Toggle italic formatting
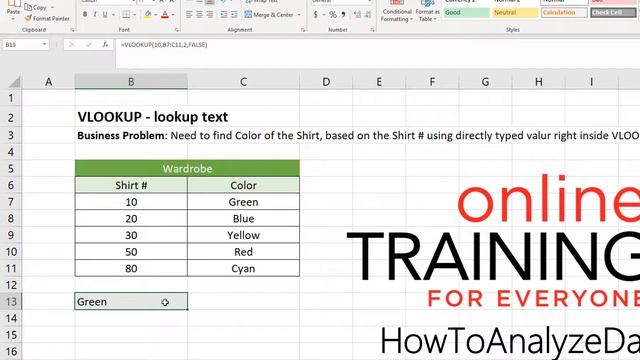The image size is (640, 360). pos(95,15)
